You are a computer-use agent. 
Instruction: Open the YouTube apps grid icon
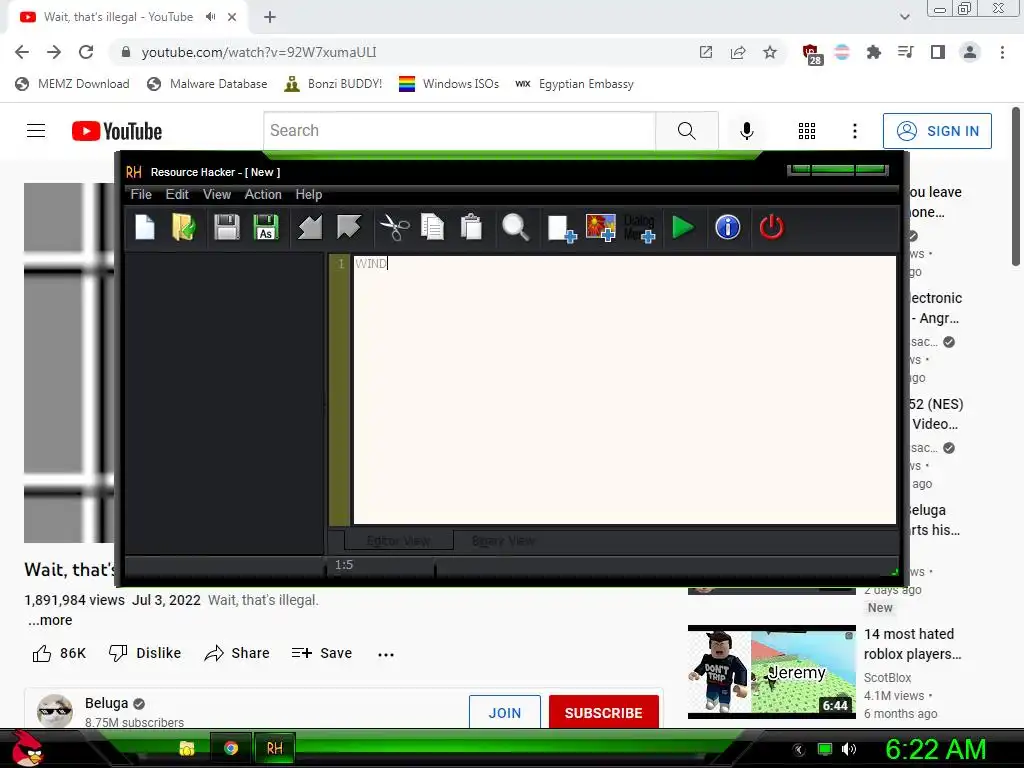[x=807, y=131]
